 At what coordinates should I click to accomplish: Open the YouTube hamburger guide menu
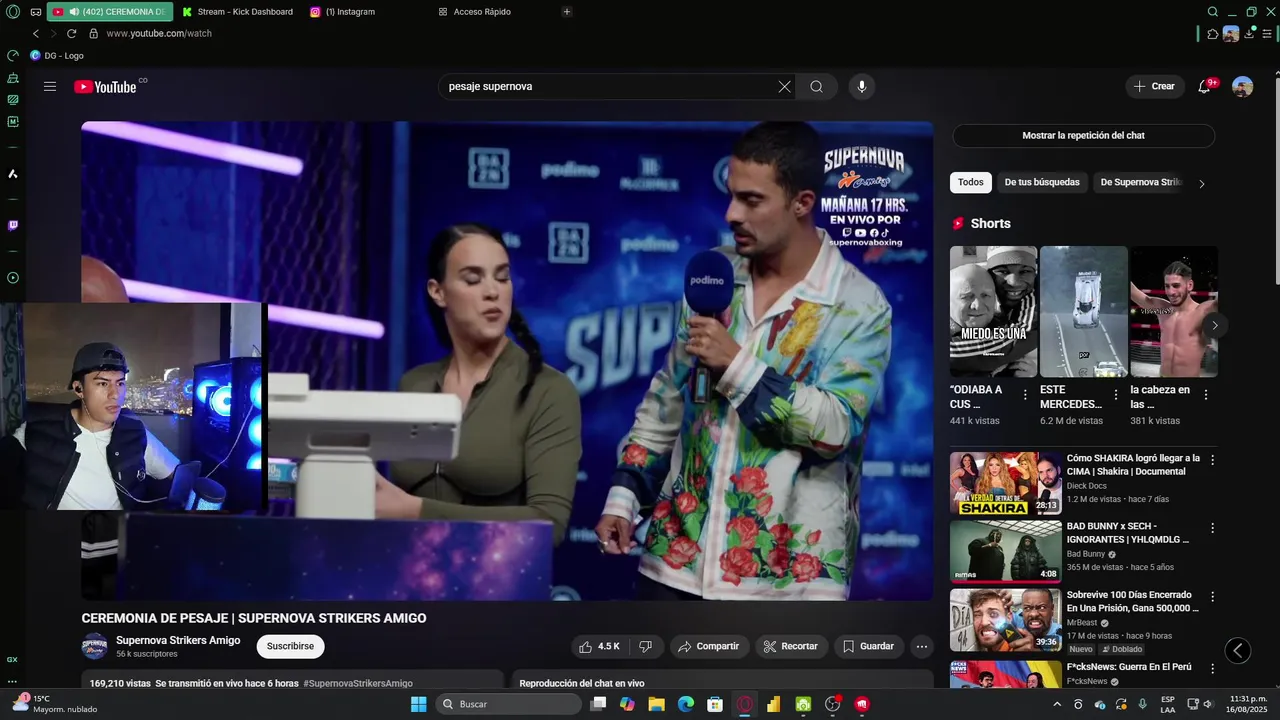pos(50,87)
